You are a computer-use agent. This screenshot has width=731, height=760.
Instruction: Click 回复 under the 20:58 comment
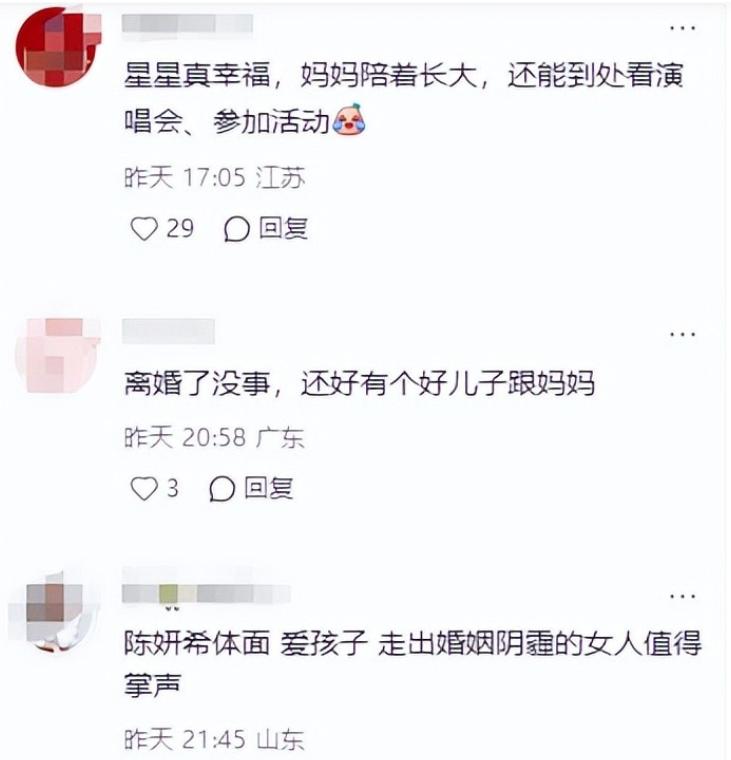click(269, 488)
